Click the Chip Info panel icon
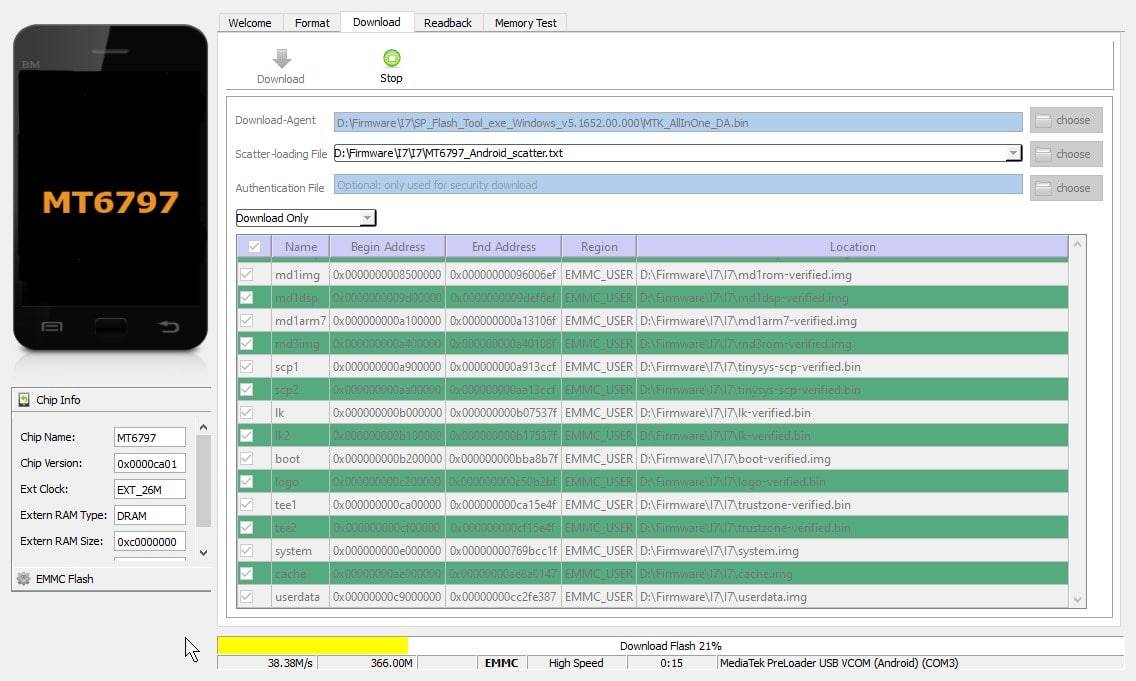This screenshot has height=681, width=1136. pyautogui.click(x=22, y=400)
